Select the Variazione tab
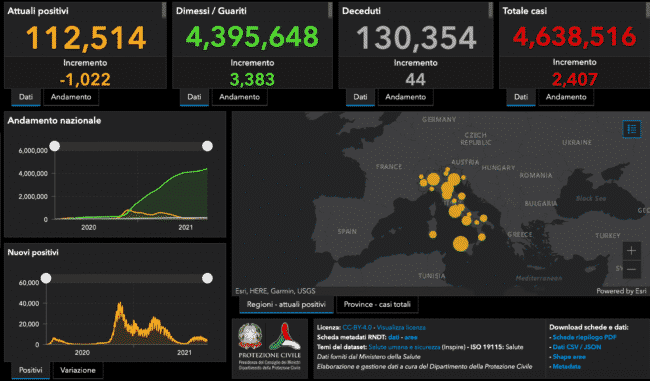This screenshot has width=650, height=381. click(78, 370)
